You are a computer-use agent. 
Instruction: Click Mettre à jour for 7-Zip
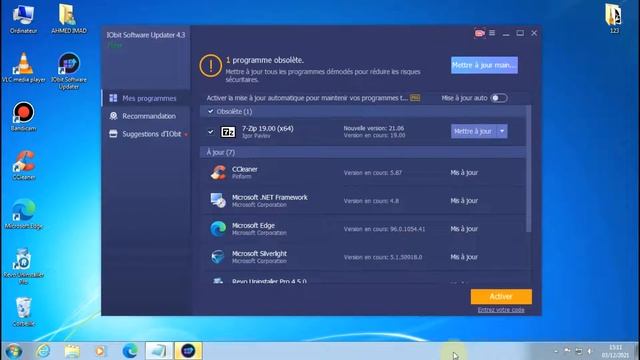pos(474,131)
